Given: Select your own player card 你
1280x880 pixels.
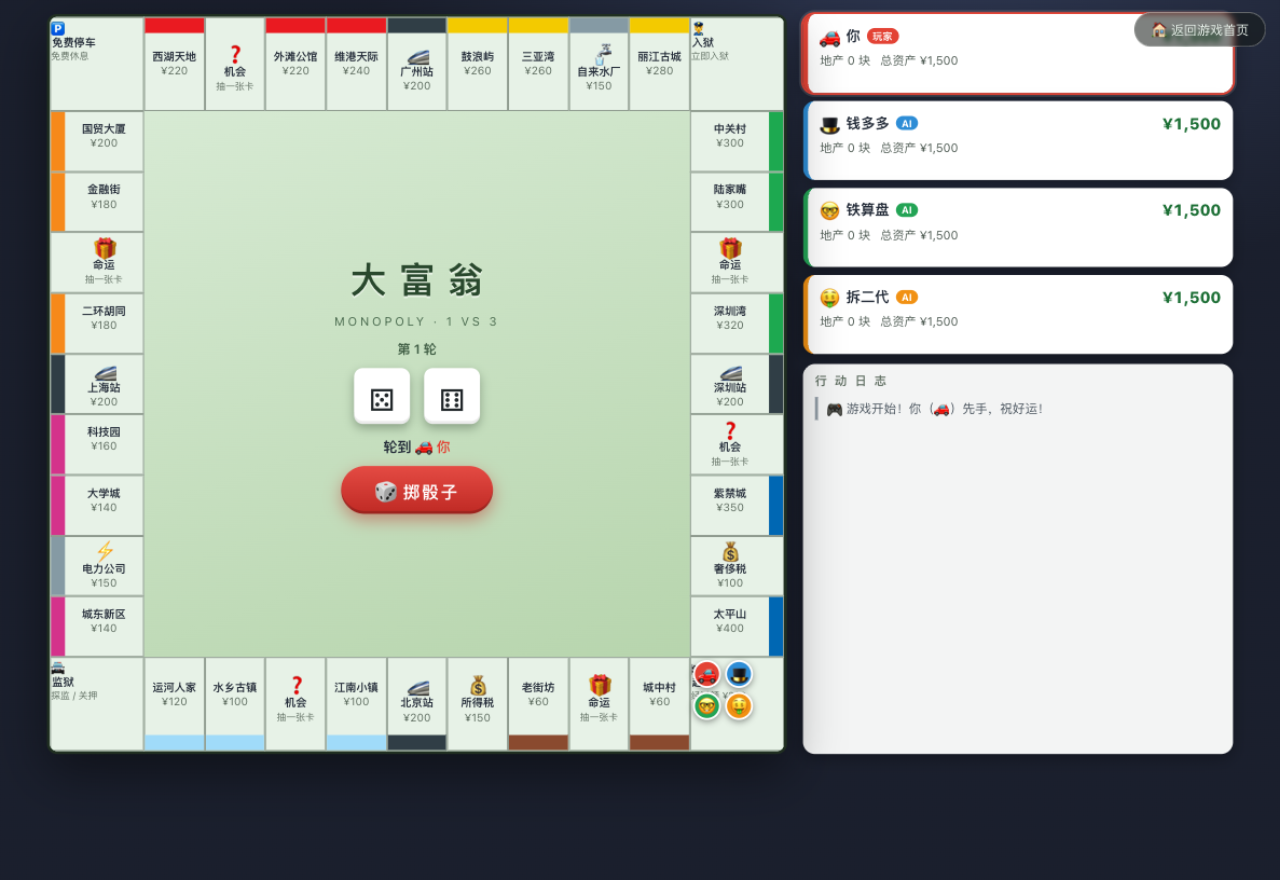Looking at the screenshot, I should pyautogui.click(x=1019, y=53).
